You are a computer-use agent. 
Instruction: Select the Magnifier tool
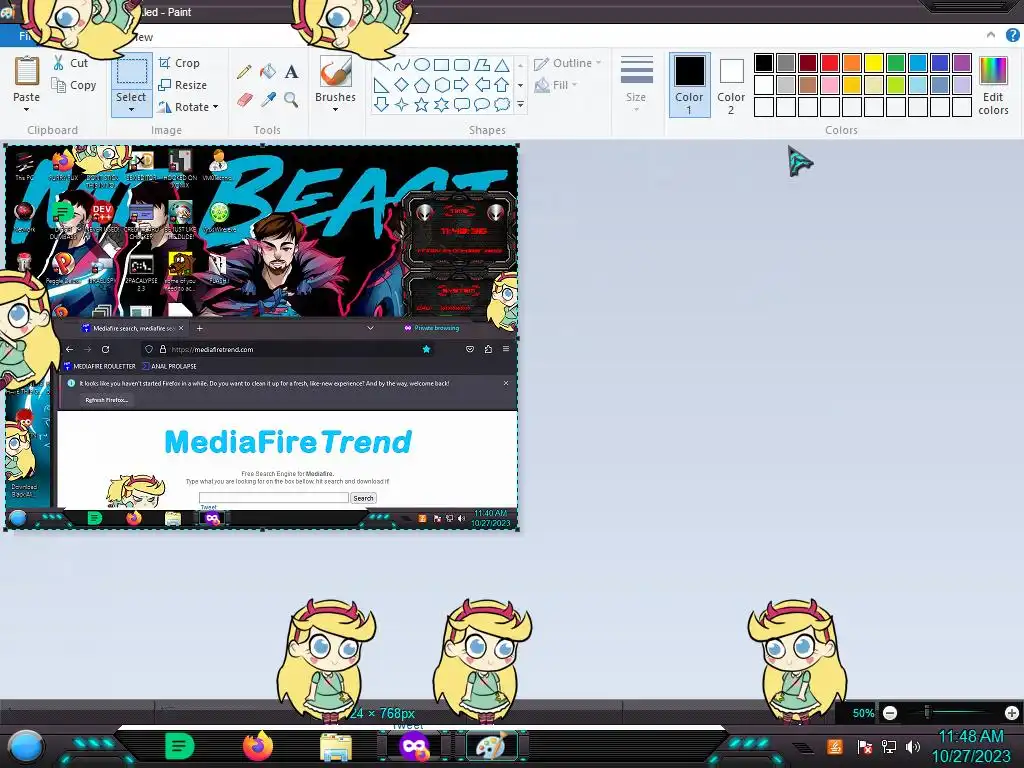pyautogui.click(x=291, y=99)
